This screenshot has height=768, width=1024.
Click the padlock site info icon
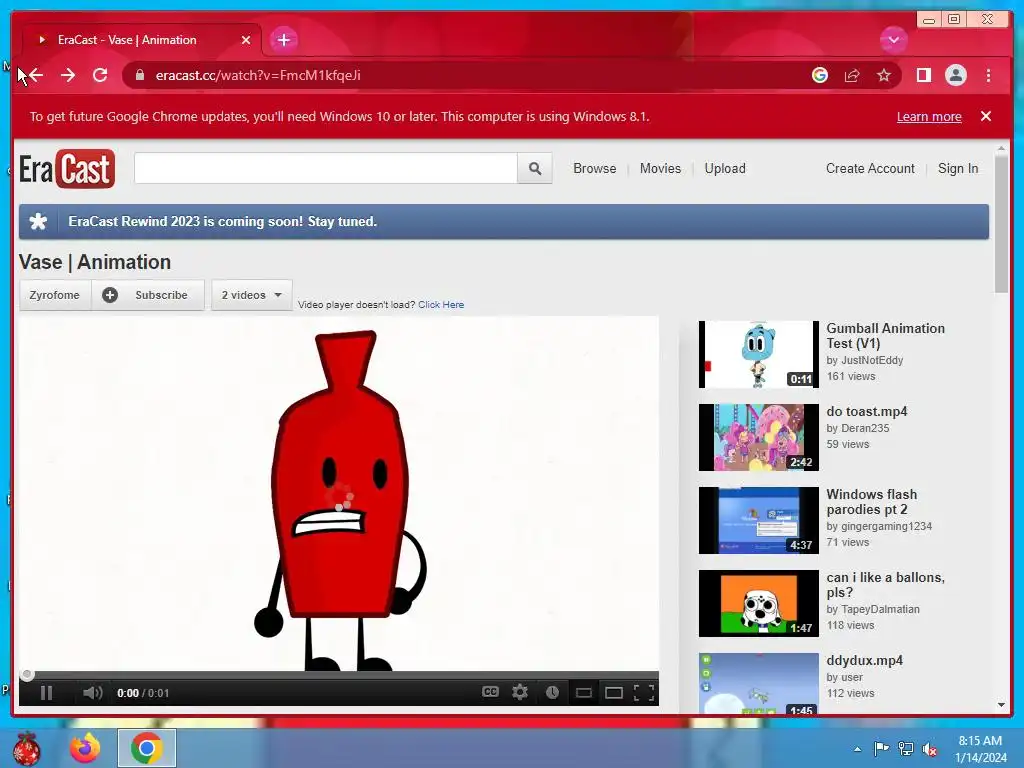point(139,75)
